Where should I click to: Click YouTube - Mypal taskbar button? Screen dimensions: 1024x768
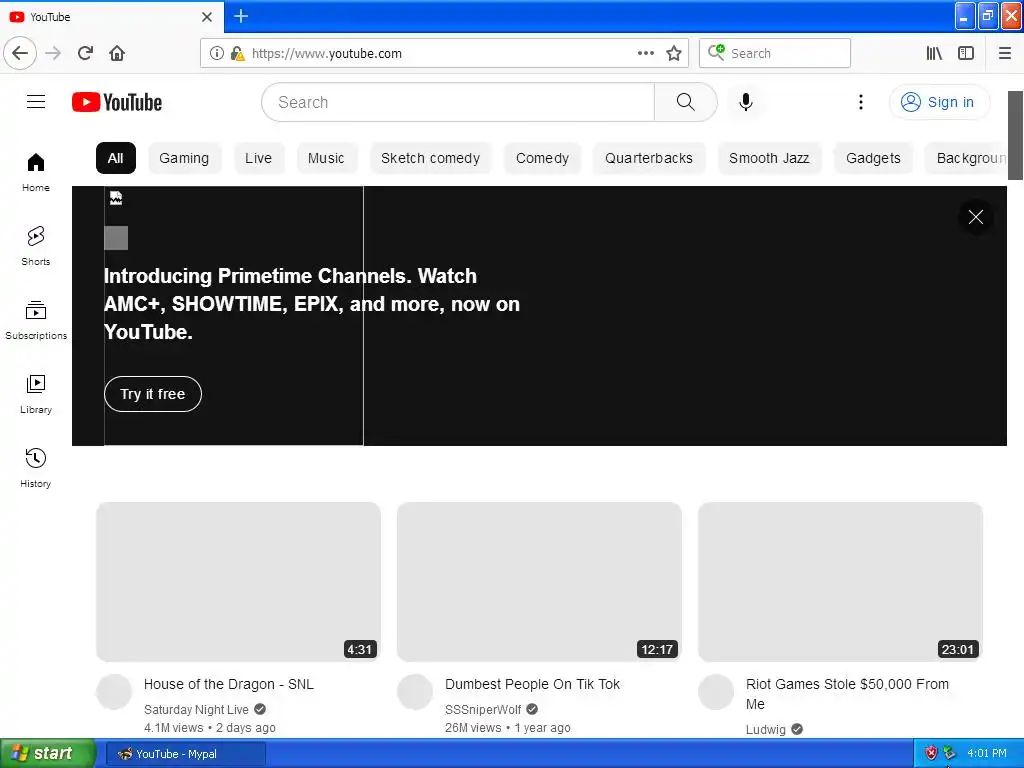coord(186,754)
